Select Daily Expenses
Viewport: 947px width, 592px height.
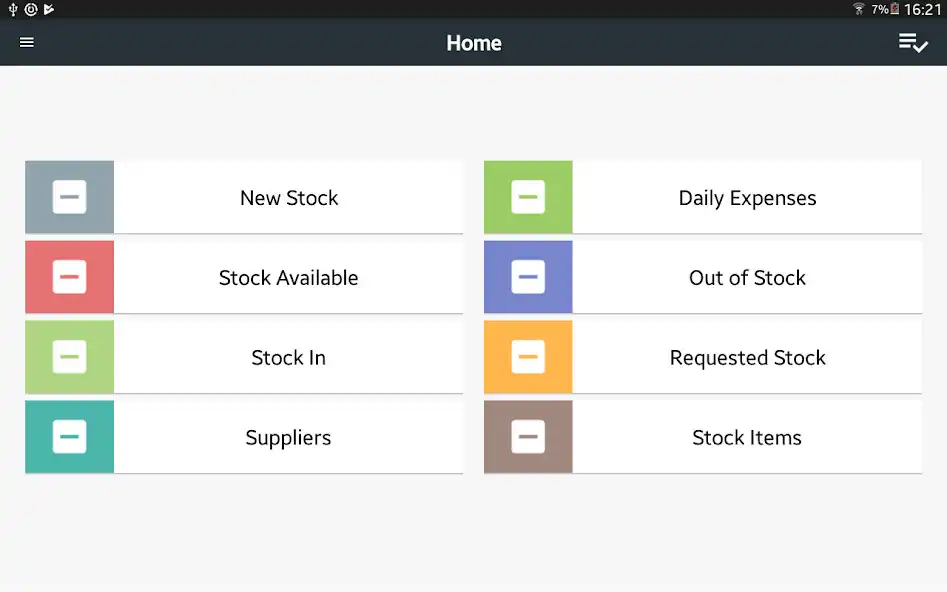tap(747, 198)
